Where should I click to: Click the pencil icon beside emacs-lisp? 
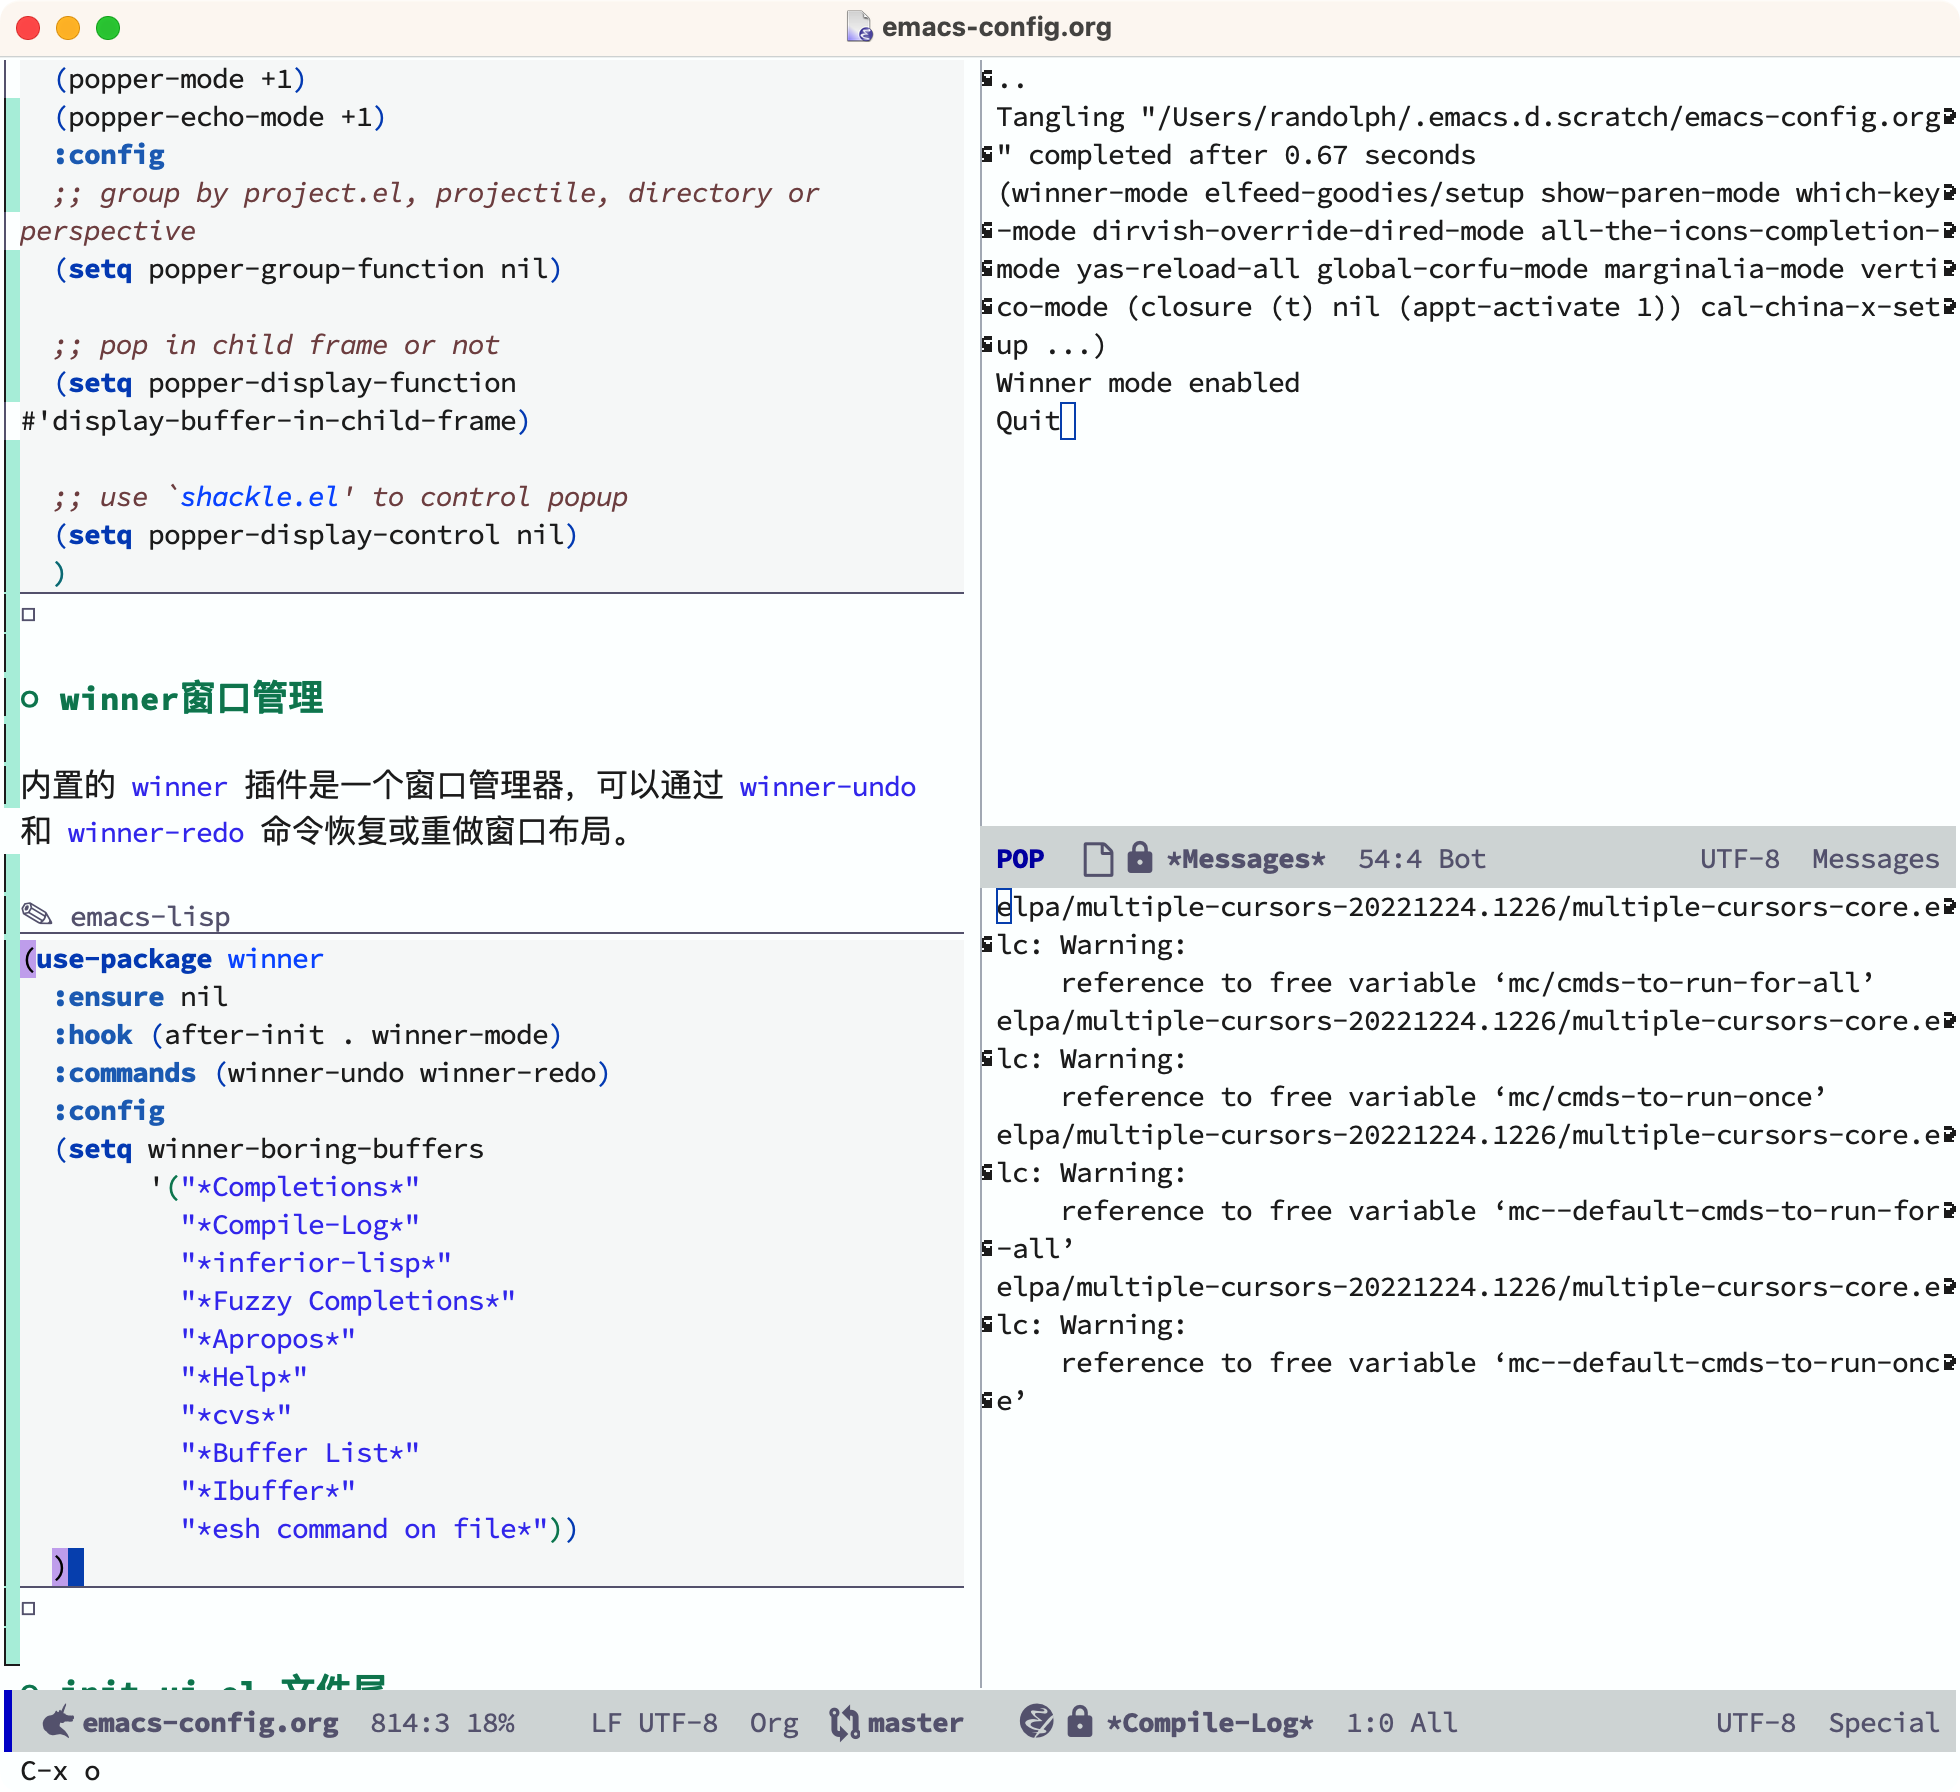click(38, 915)
